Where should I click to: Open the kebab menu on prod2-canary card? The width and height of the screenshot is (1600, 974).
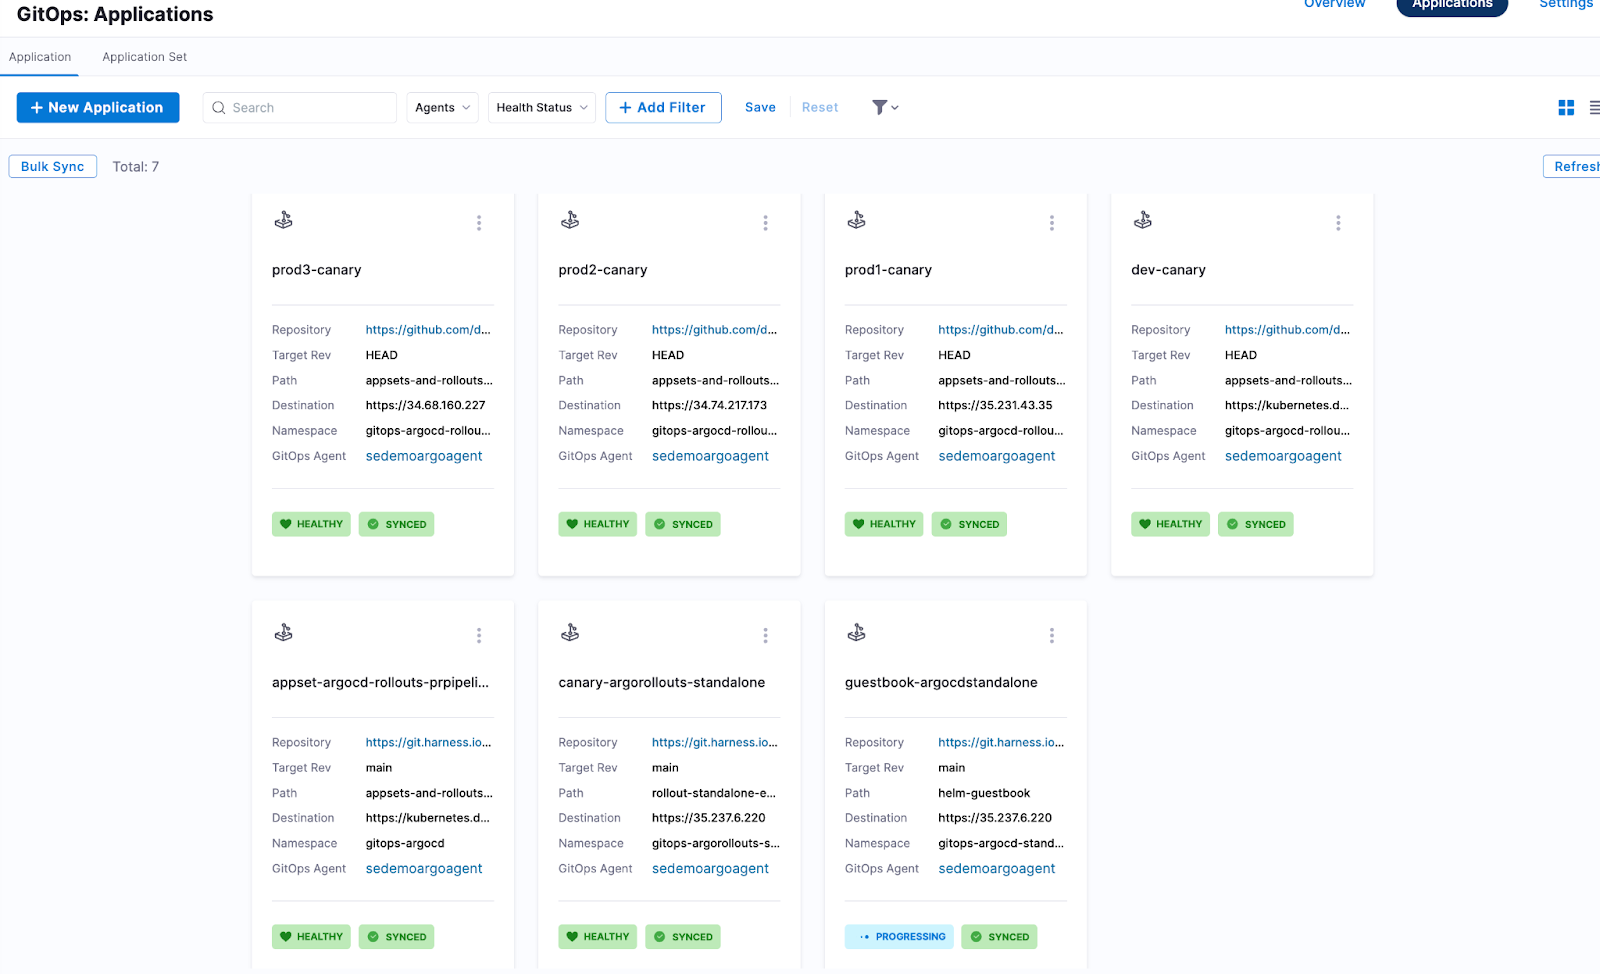point(765,223)
